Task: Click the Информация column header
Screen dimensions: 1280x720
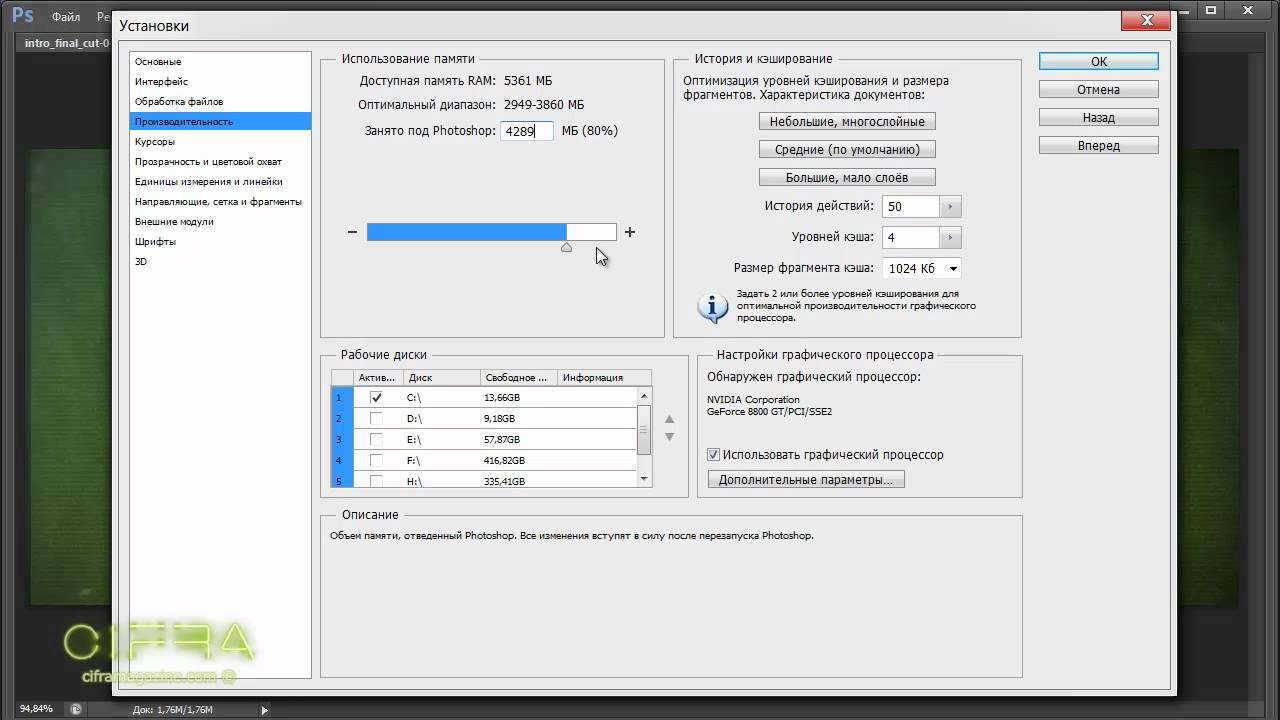Action: (603, 377)
